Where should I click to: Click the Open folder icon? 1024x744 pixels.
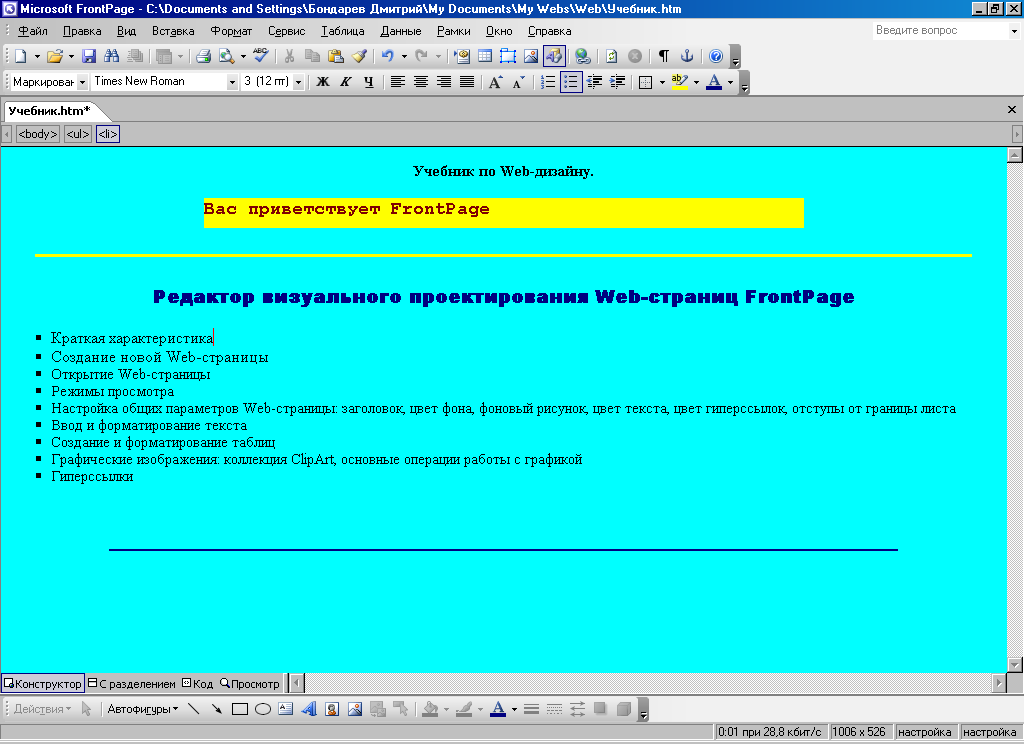pos(55,56)
